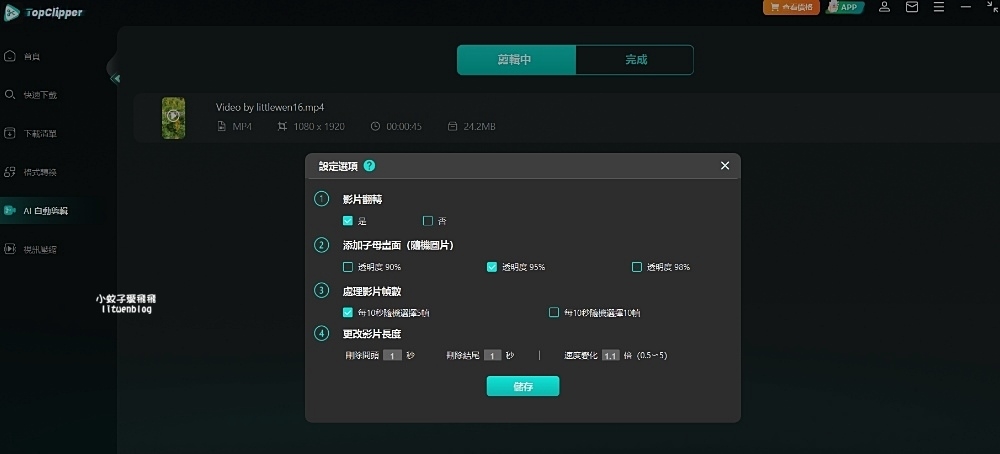
Task: Open the APP download button
Action: click(x=844, y=7)
